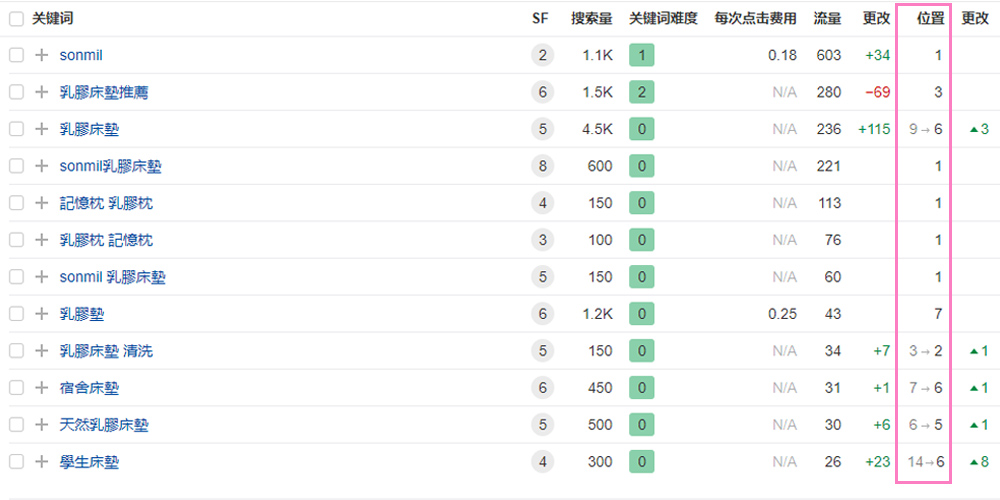Sort by the 搜索量 column header
1000x500 pixels.
pos(591,19)
